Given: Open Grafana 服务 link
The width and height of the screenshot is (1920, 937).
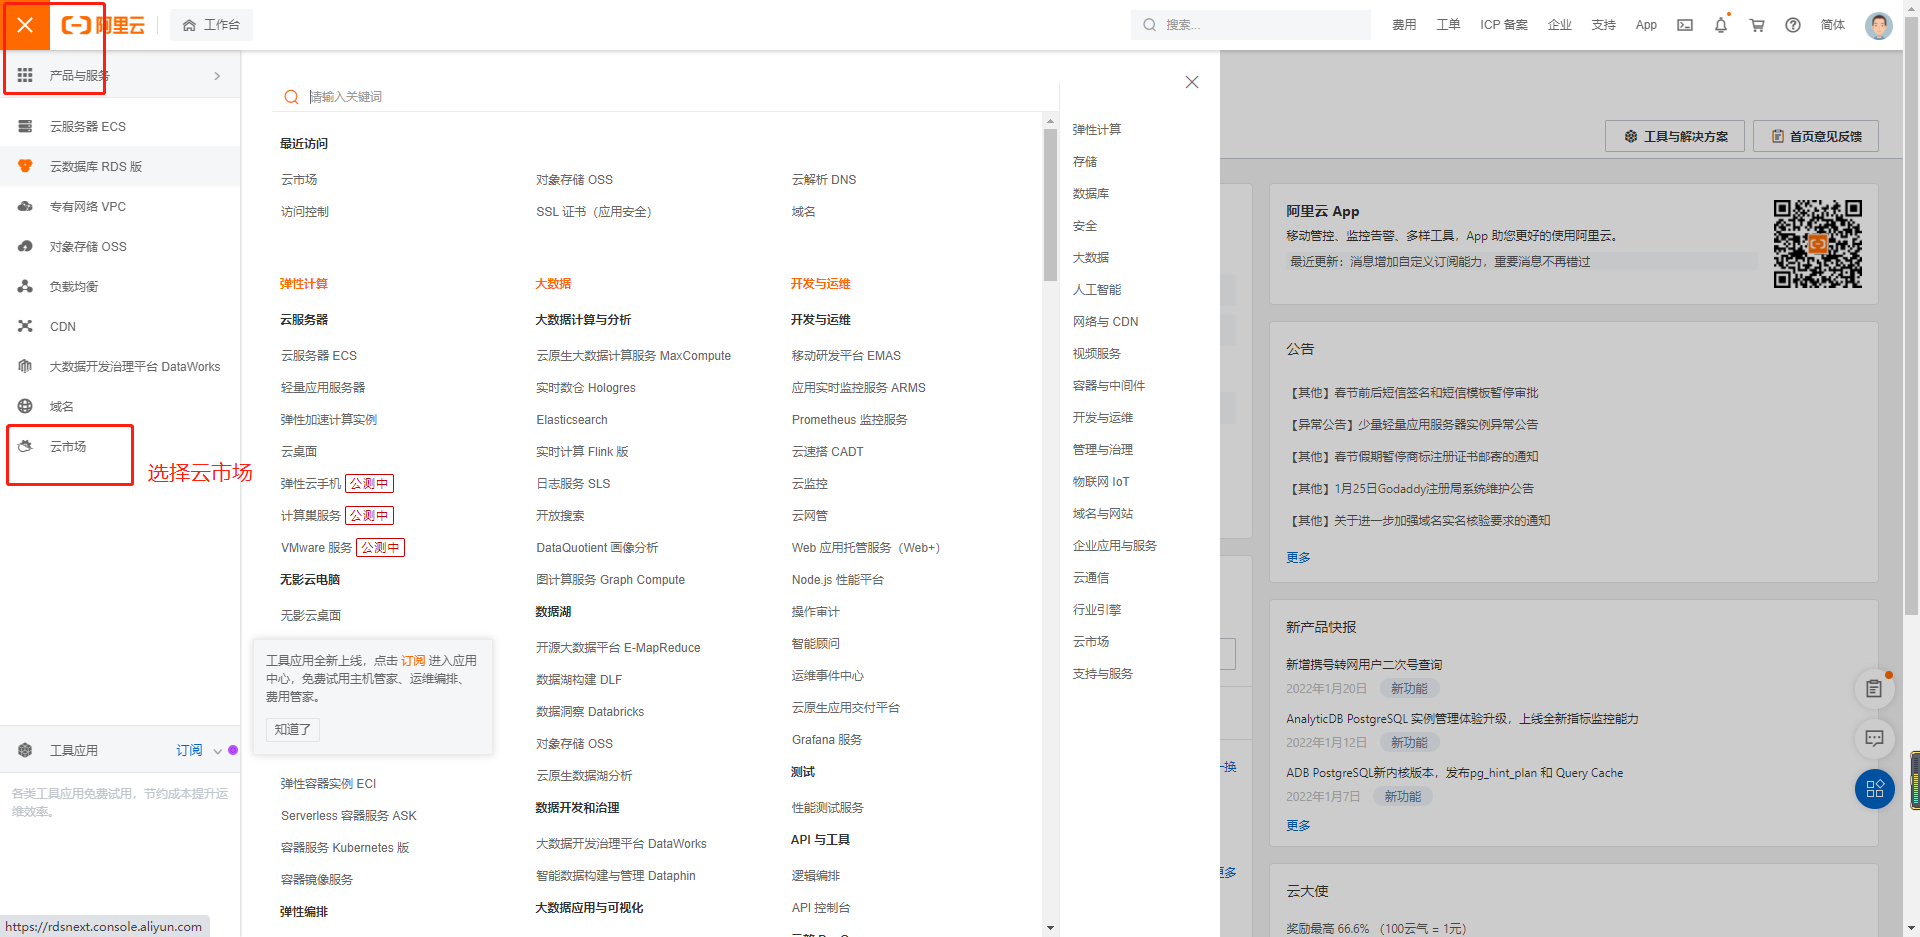Looking at the screenshot, I should point(827,740).
